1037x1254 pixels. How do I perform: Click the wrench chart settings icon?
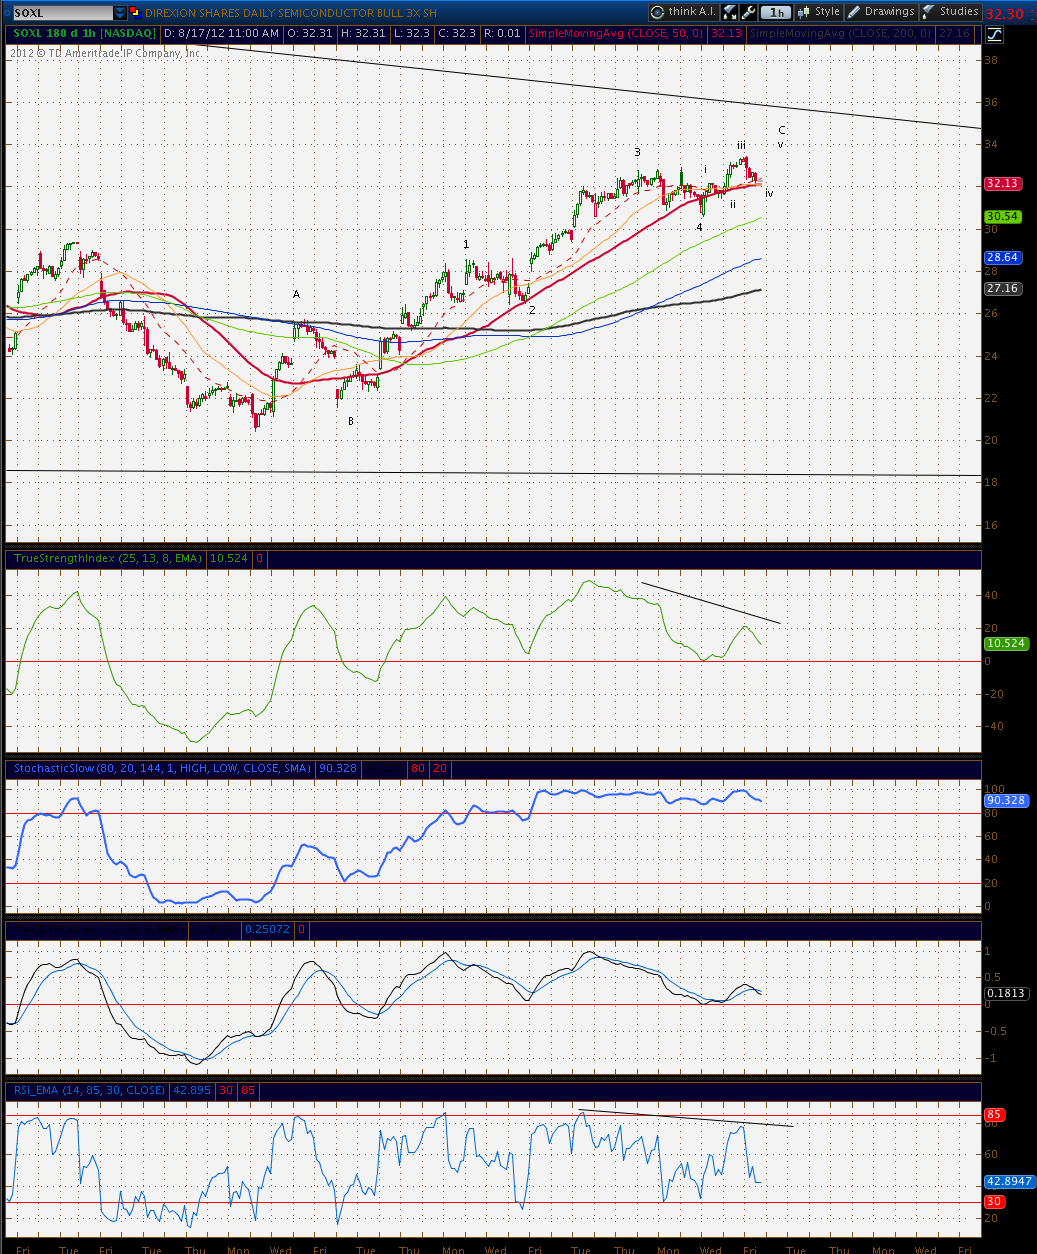point(748,12)
